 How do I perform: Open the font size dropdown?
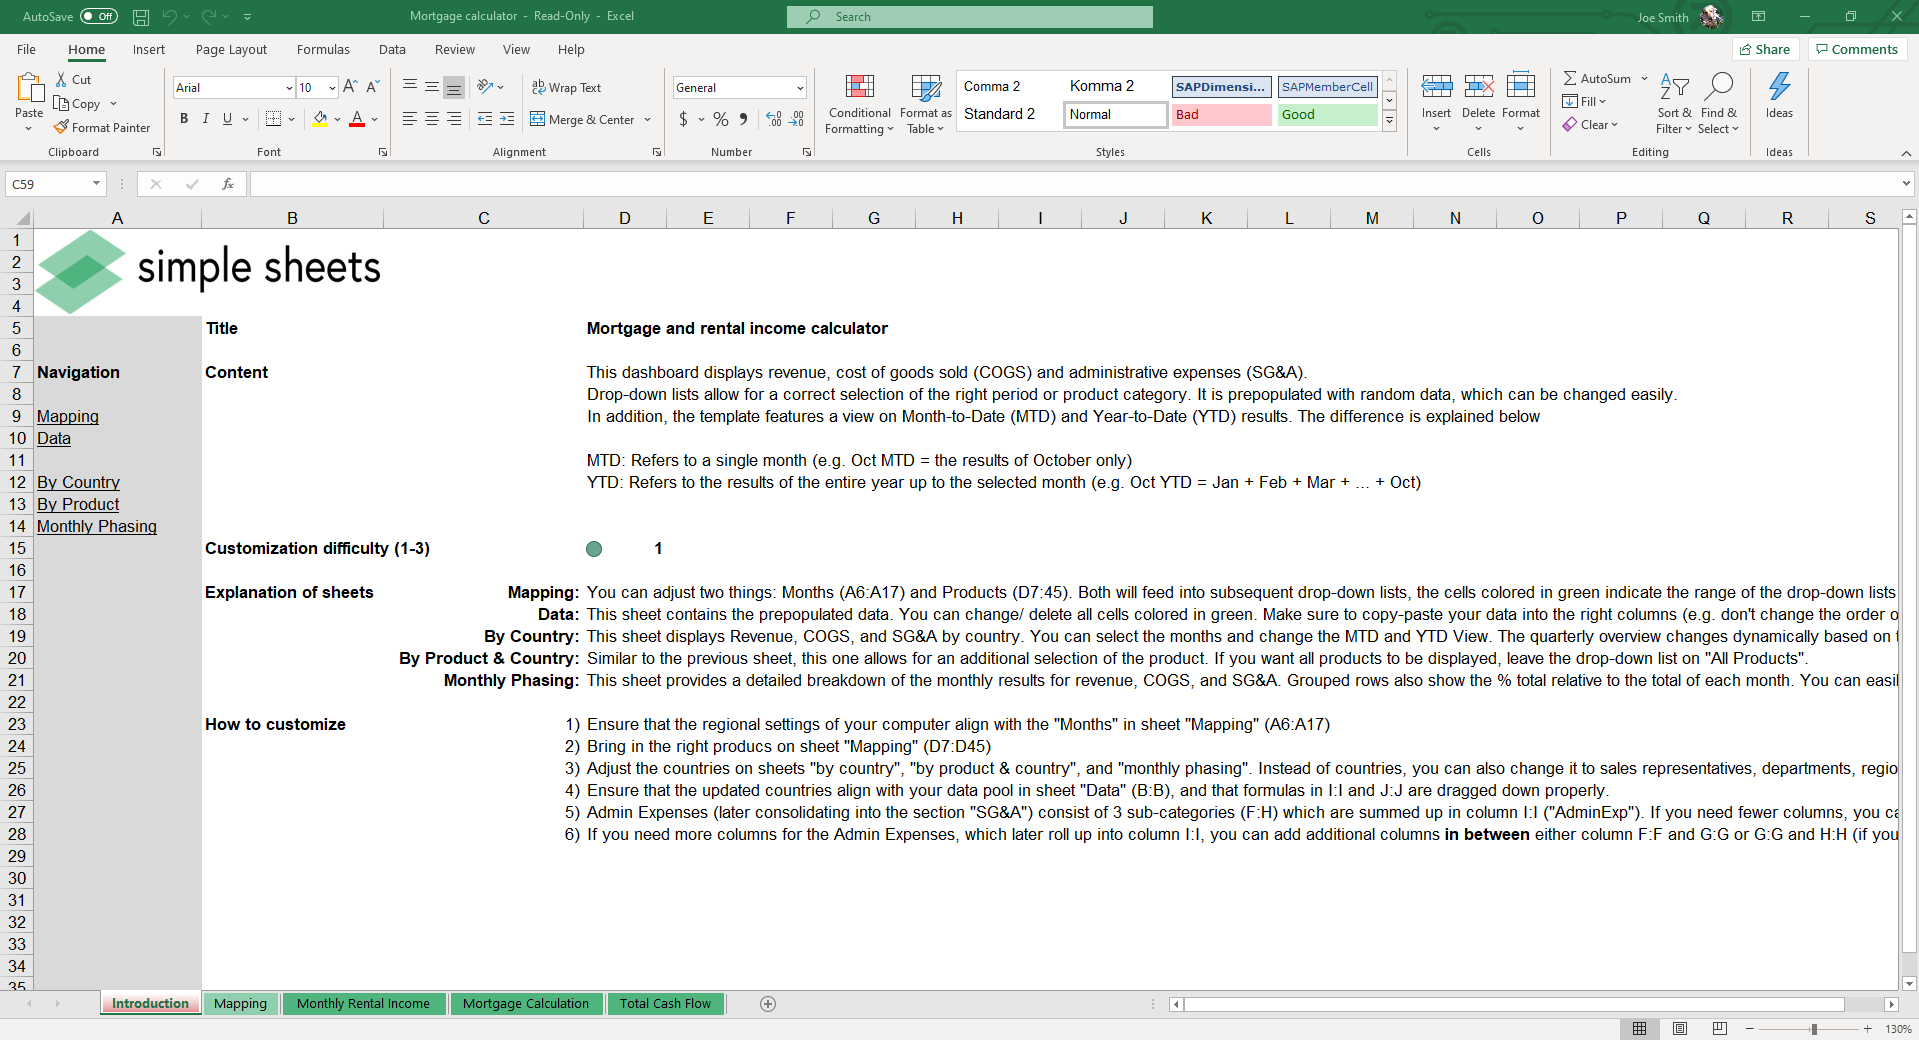coord(332,88)
